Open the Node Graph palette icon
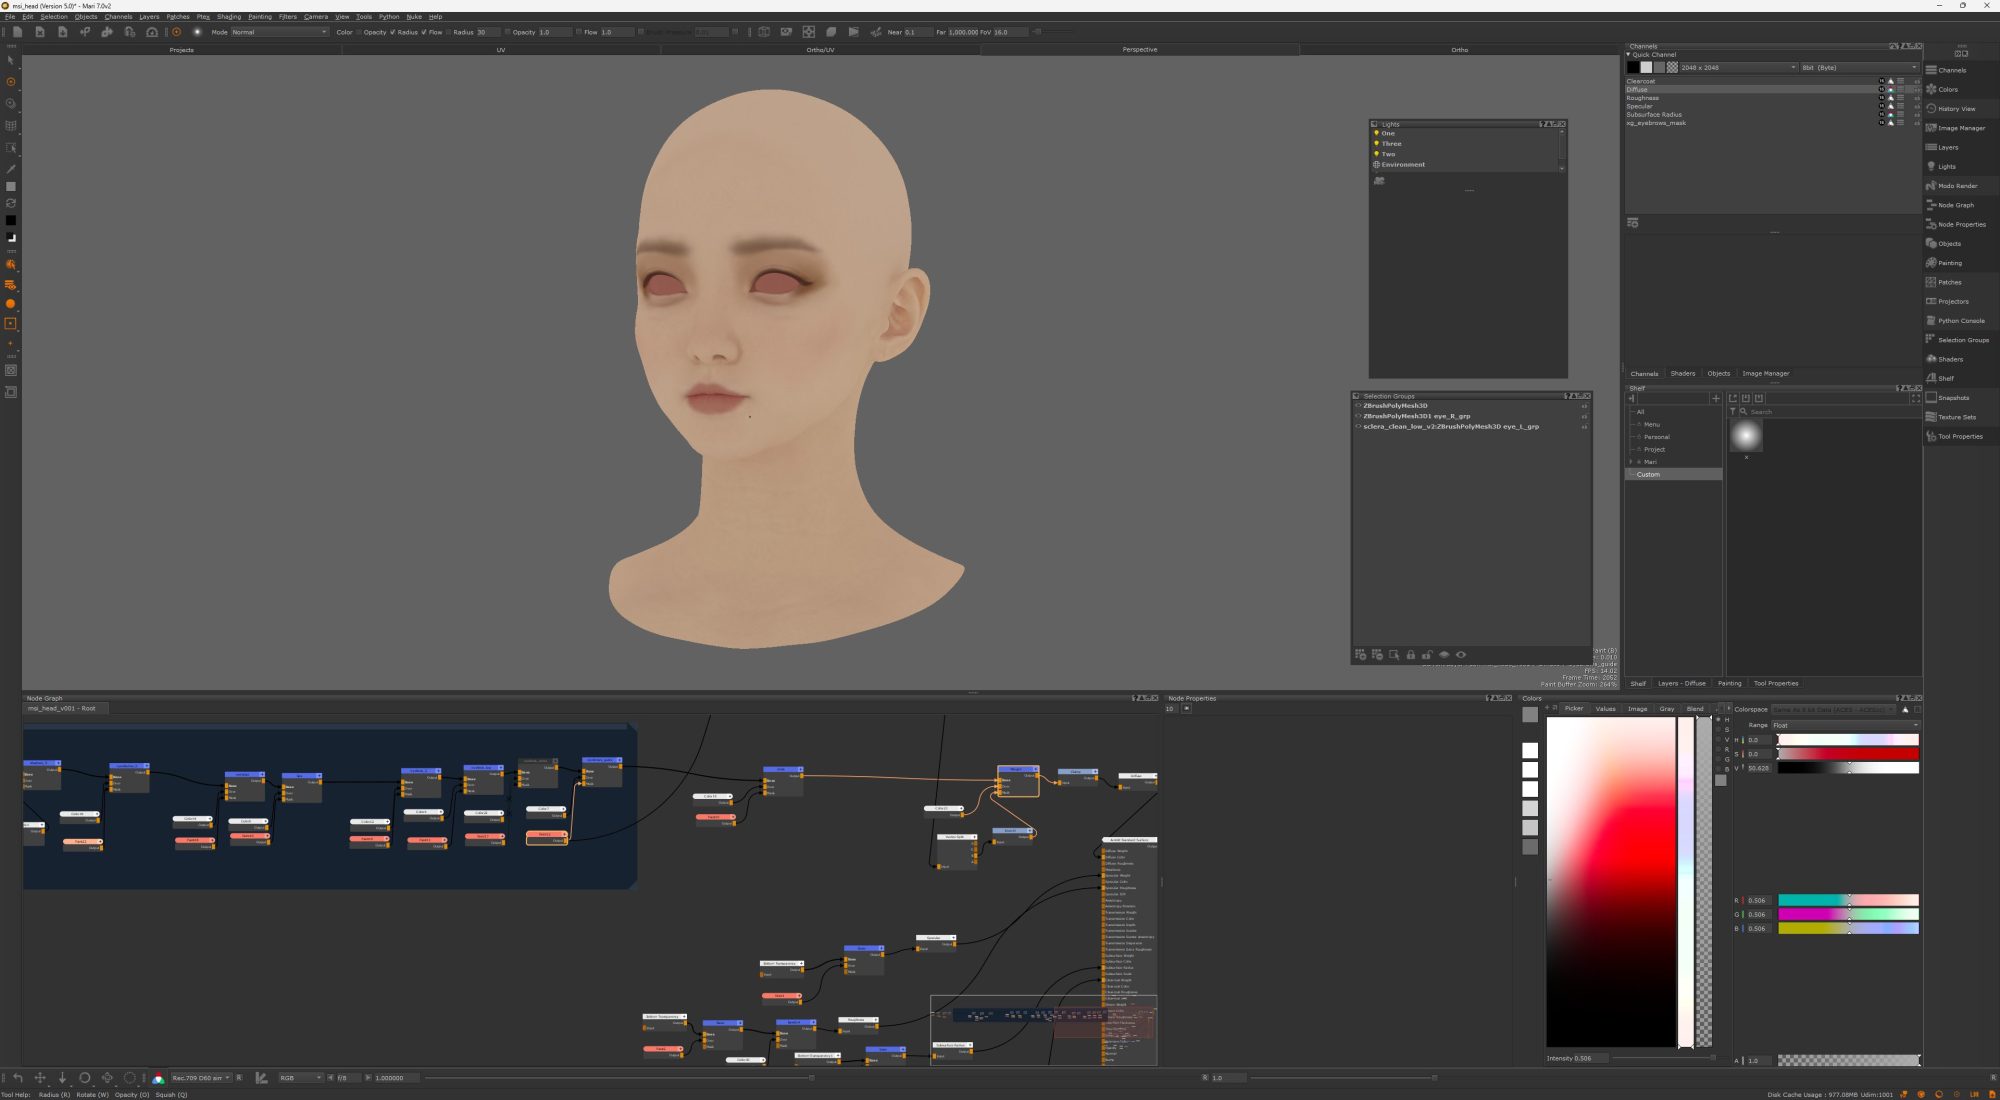Screen dimensions: 2000x1100 pos(1932,205)
